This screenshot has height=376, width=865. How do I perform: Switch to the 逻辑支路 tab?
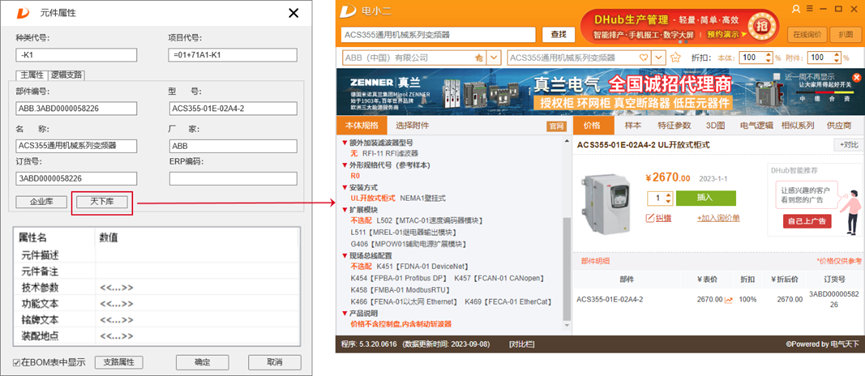(67, 75)
